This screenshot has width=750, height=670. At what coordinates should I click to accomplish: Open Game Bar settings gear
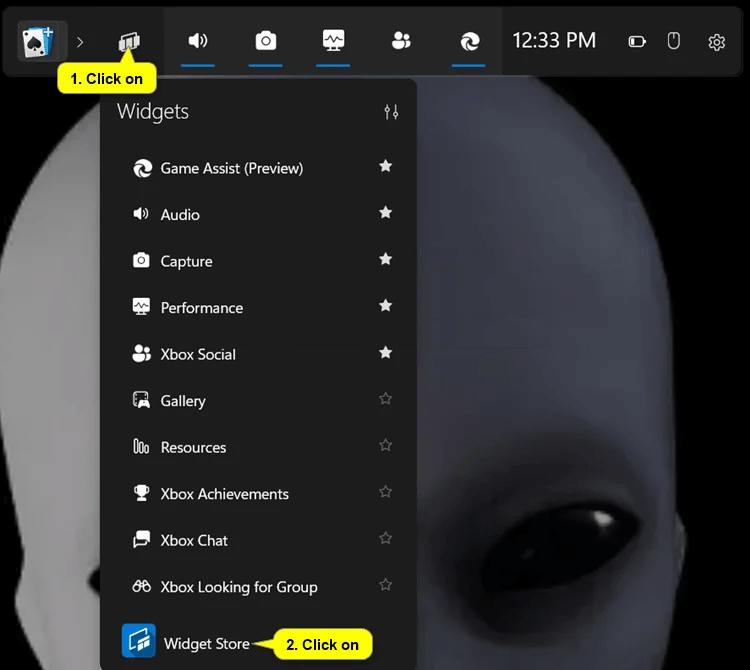coord(716,42)
